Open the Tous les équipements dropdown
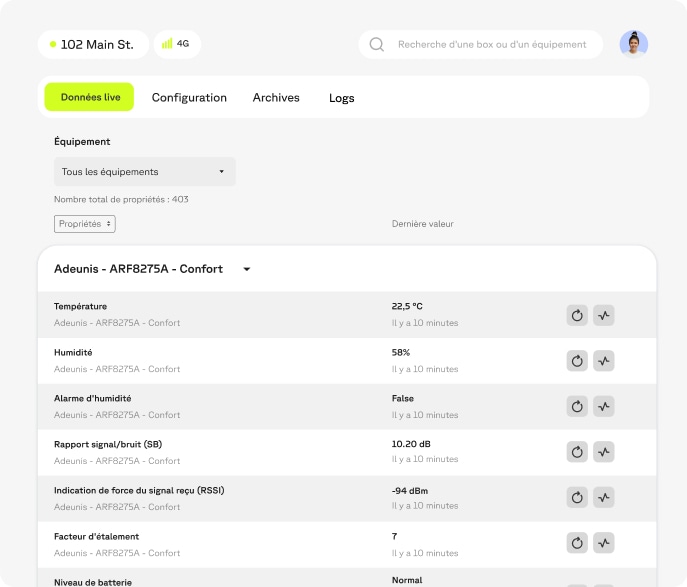This screenshot has height=587, width=687. [x=144, y=172]
